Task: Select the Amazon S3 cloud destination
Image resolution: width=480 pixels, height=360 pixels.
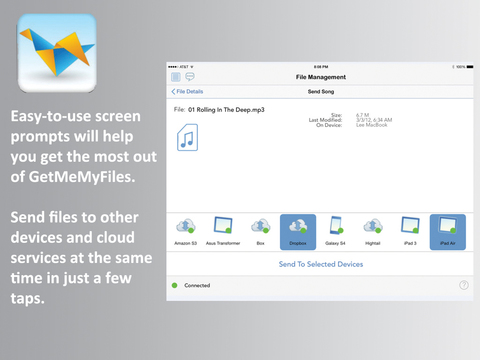Action: (186, 232)
